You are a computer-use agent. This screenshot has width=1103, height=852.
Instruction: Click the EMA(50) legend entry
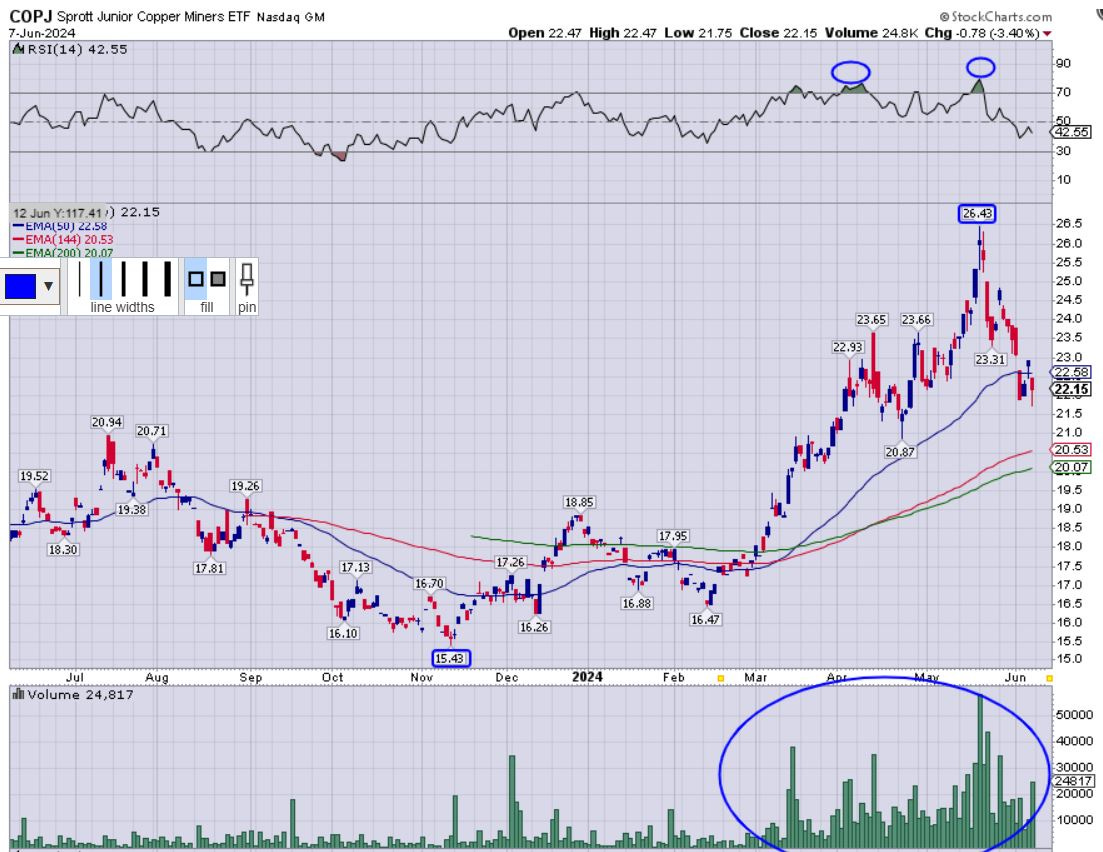66,226
